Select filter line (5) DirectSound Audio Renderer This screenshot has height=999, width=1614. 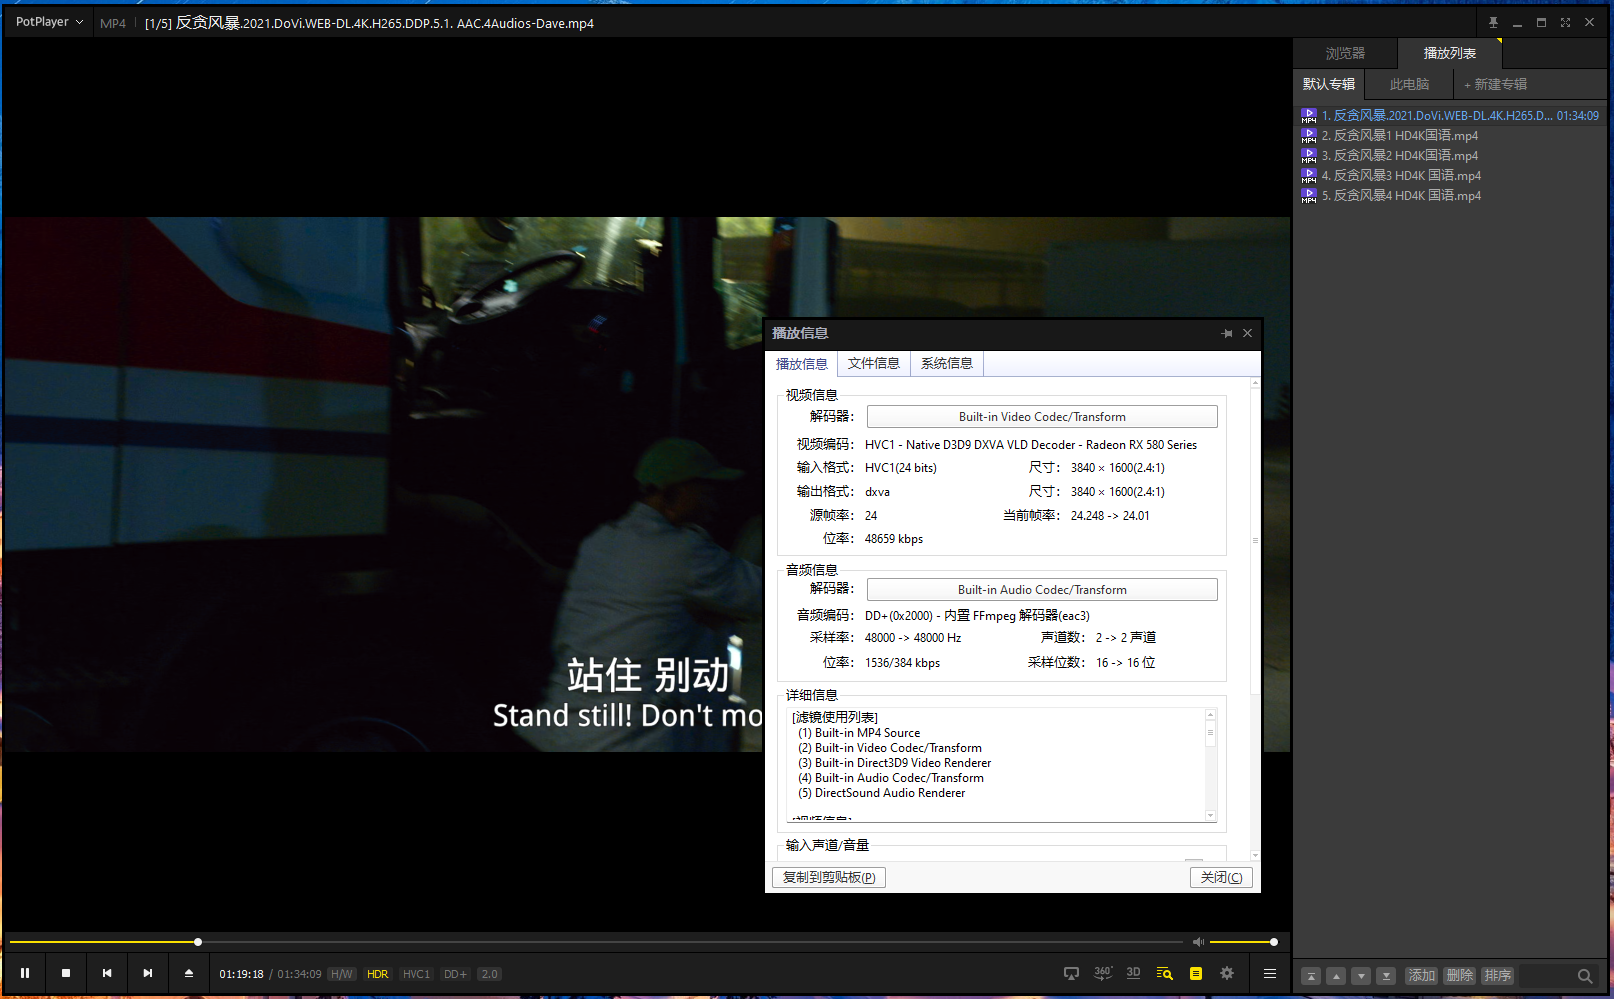[881, 793]
